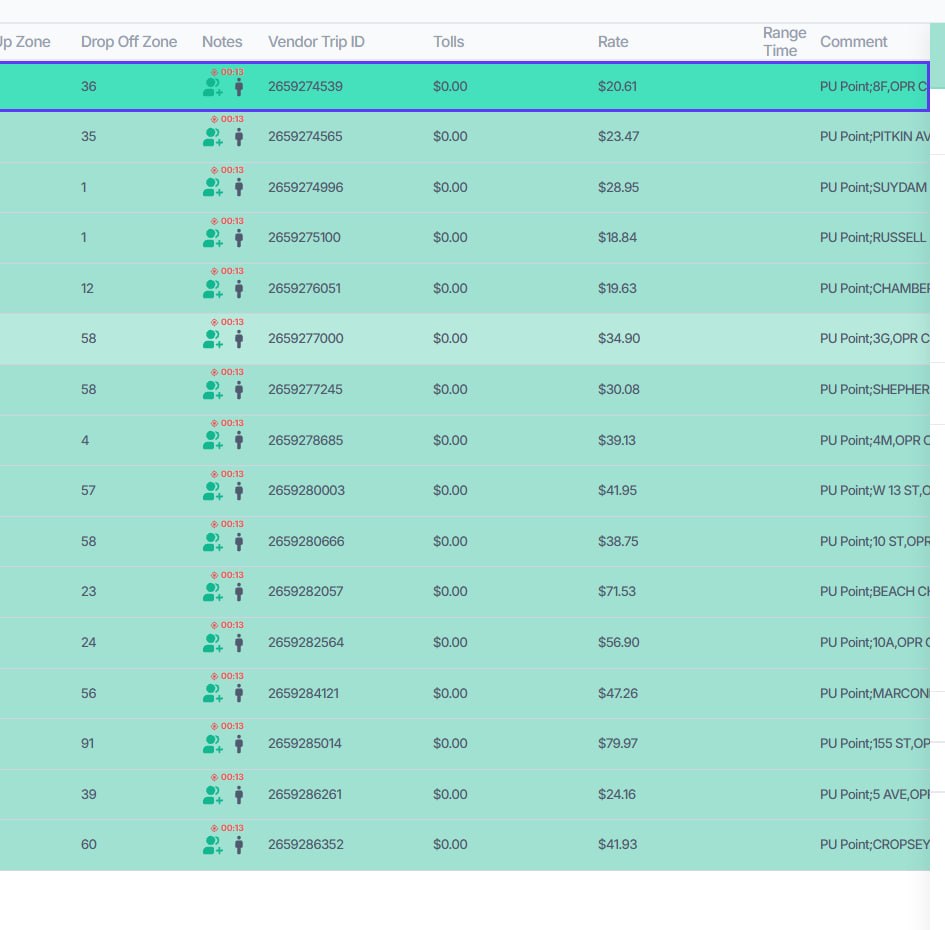Screen dimensions: 945x930
Task: Click person icon in trip 2659275100 row
Action: click(239, 239)
